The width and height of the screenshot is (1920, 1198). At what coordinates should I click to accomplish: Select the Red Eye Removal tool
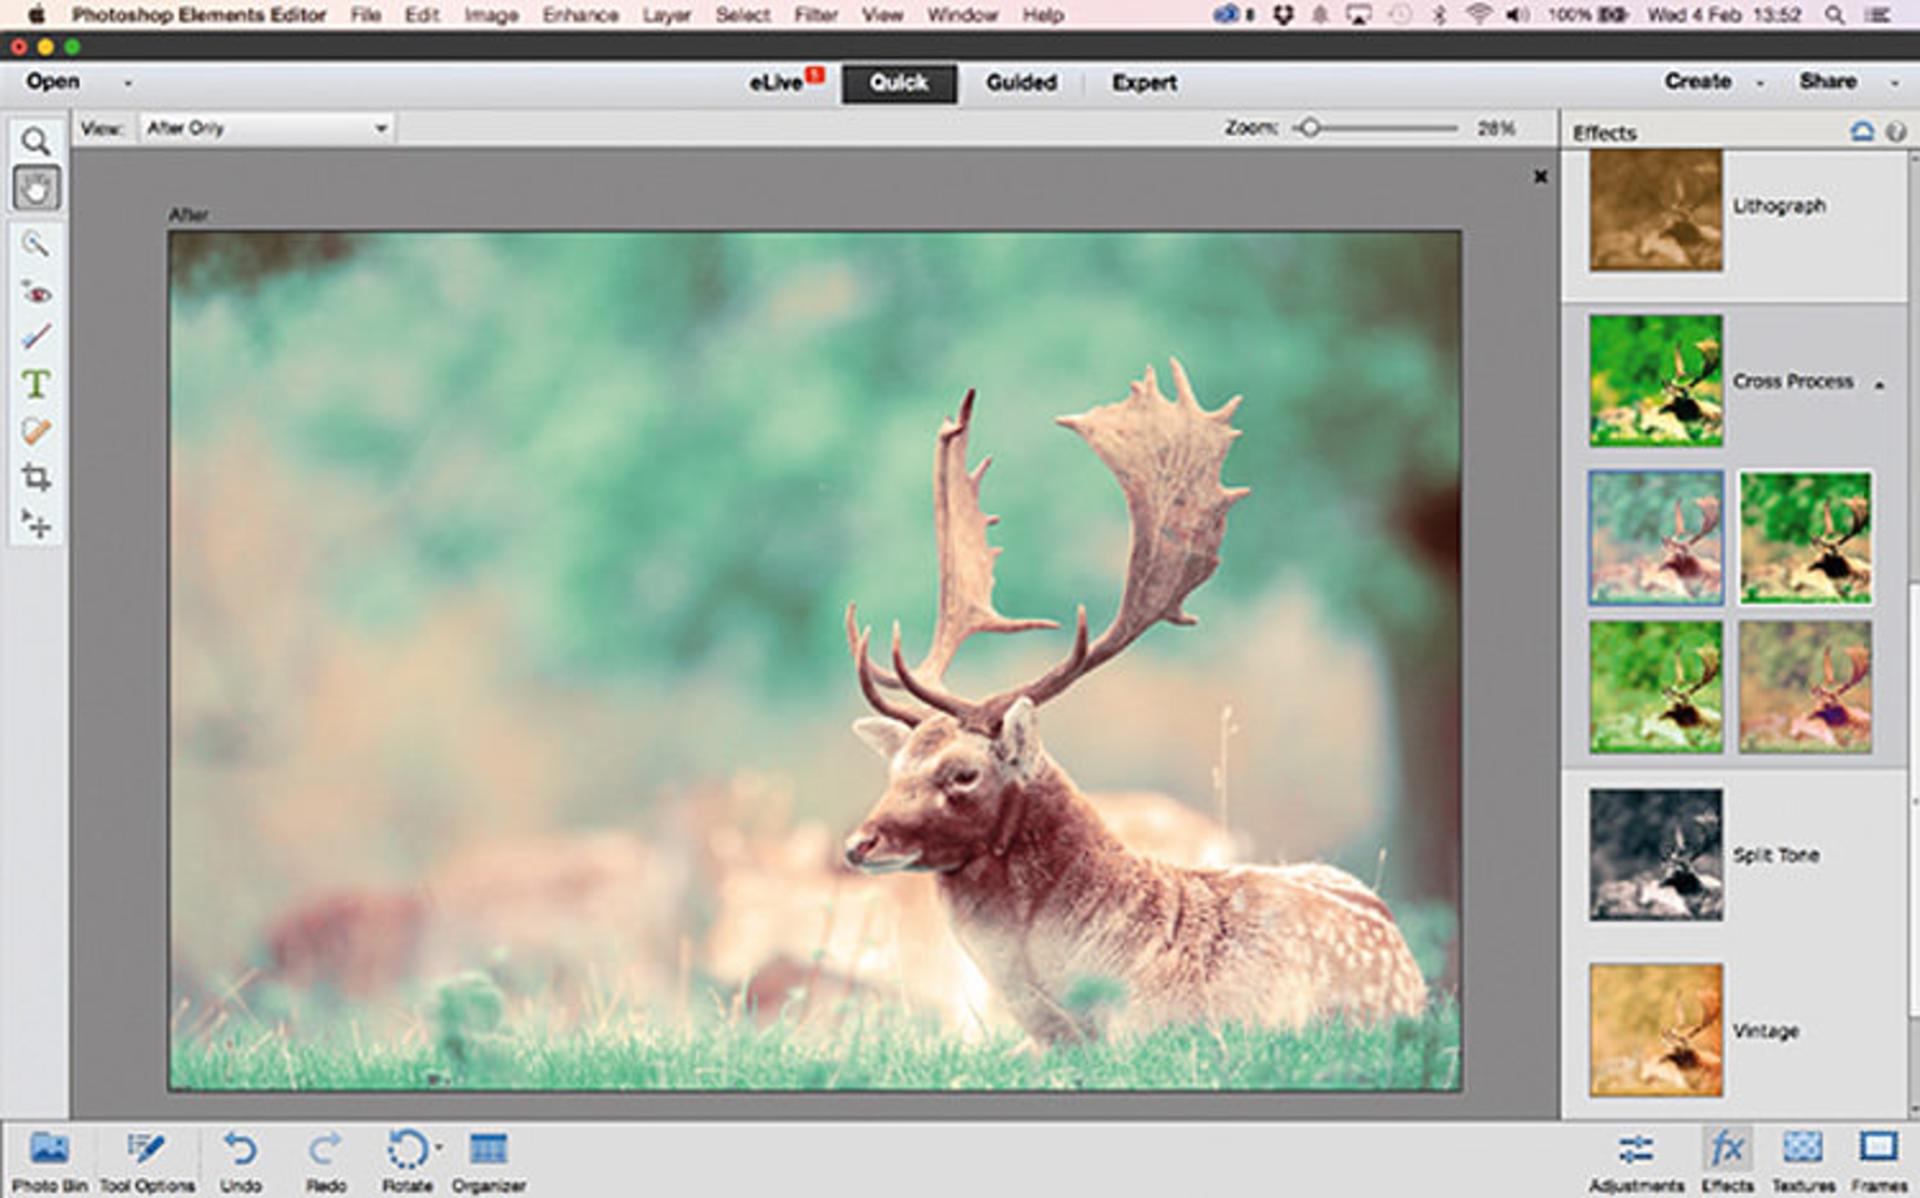(36, 292)
